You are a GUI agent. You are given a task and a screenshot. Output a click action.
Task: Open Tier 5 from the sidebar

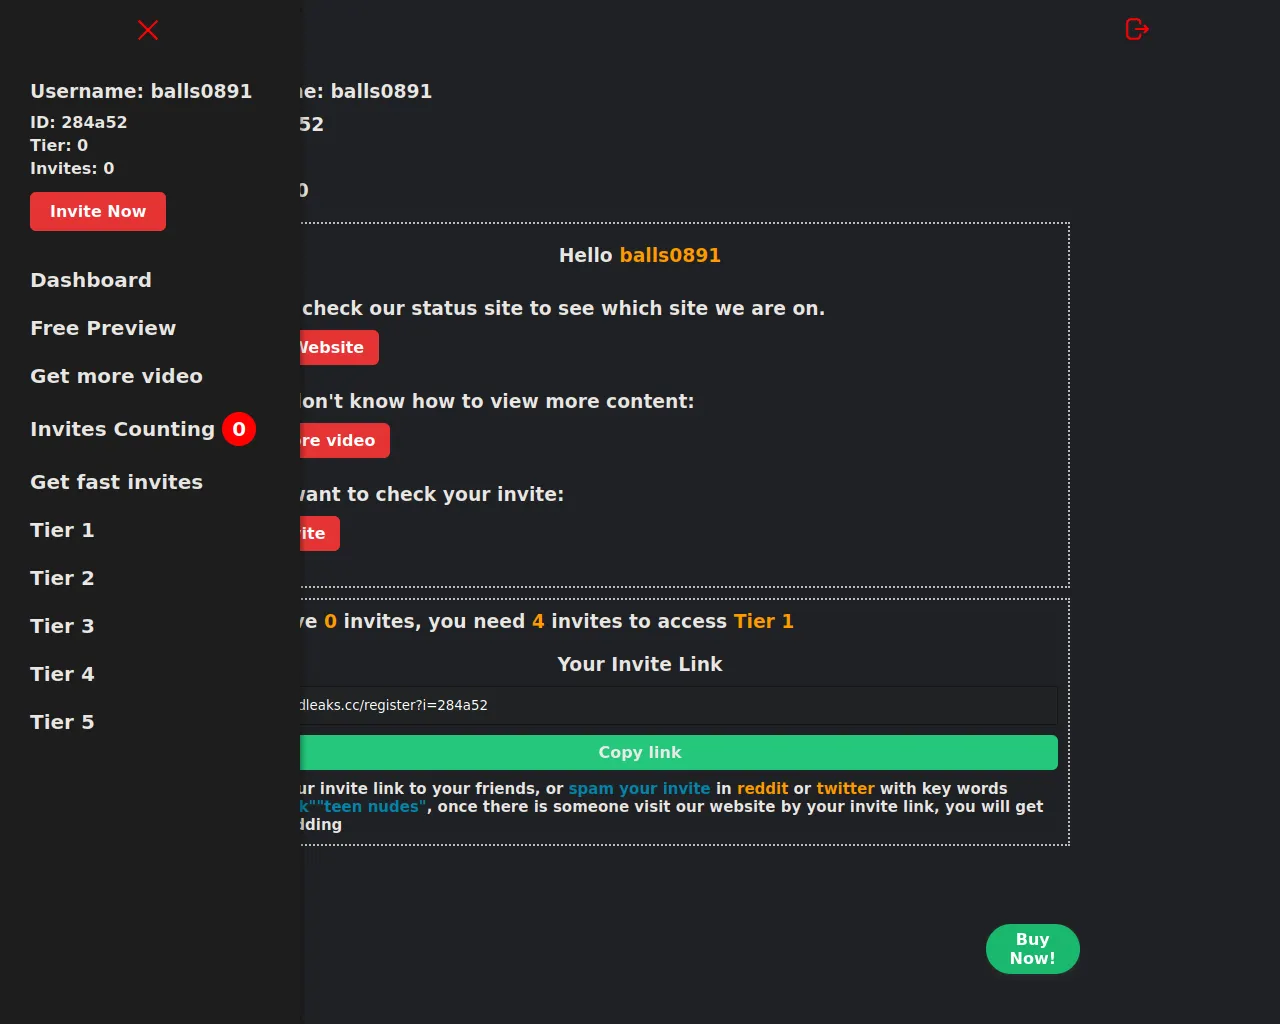(61, 722)
